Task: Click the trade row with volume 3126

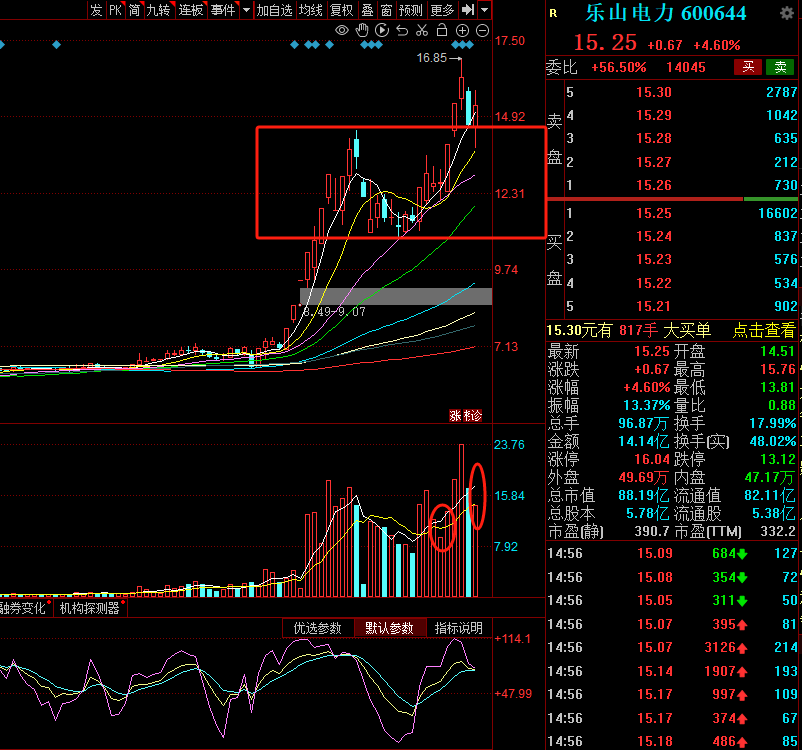Action: pos(674,648)
